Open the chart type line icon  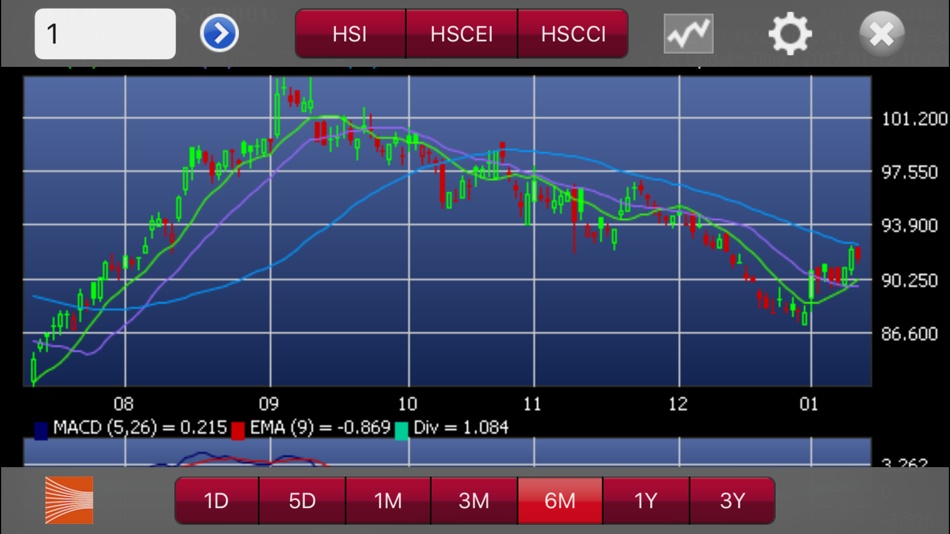pos(688,34)
